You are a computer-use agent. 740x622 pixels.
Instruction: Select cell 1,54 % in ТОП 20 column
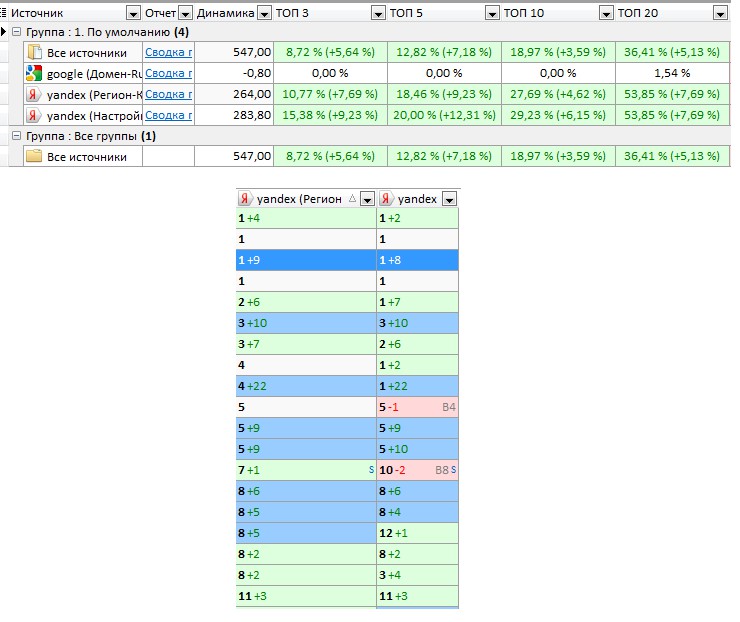pyautogui.click(x=673, y=73)
